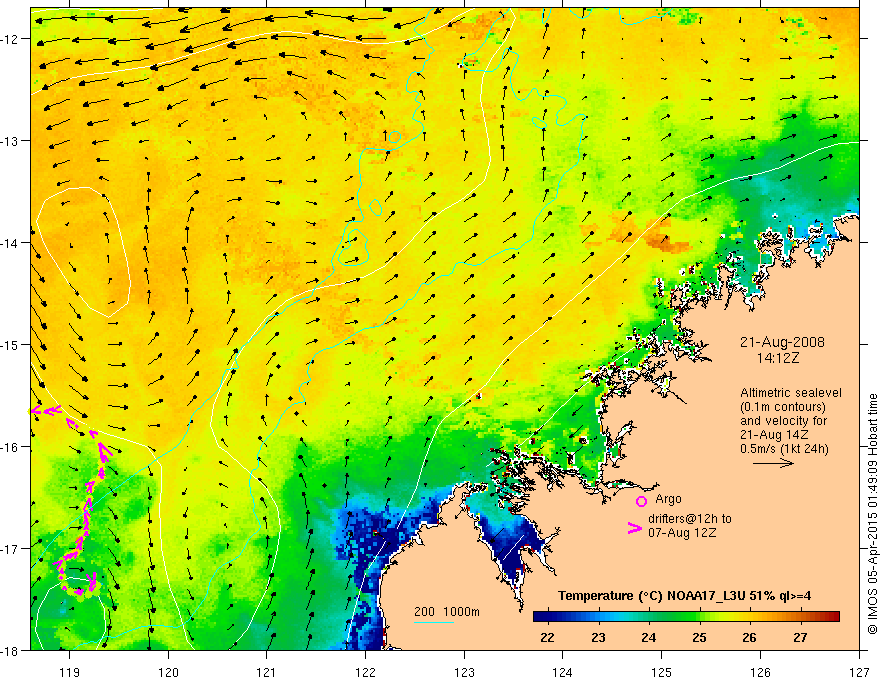Click the IMOS copyright timestamp text
Image resolution: width=880 pixels, height=680 pixels.
[x=872, y=514]
